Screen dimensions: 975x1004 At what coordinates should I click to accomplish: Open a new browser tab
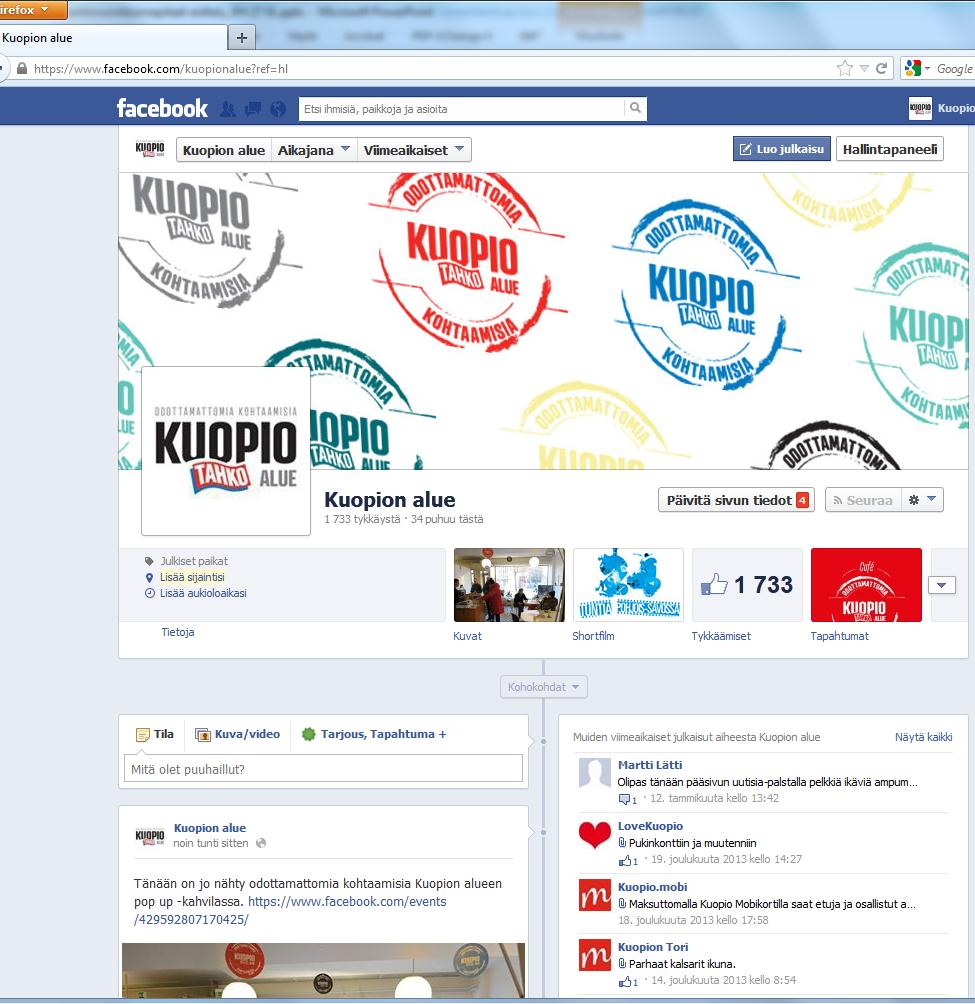(x=242, y=38)
